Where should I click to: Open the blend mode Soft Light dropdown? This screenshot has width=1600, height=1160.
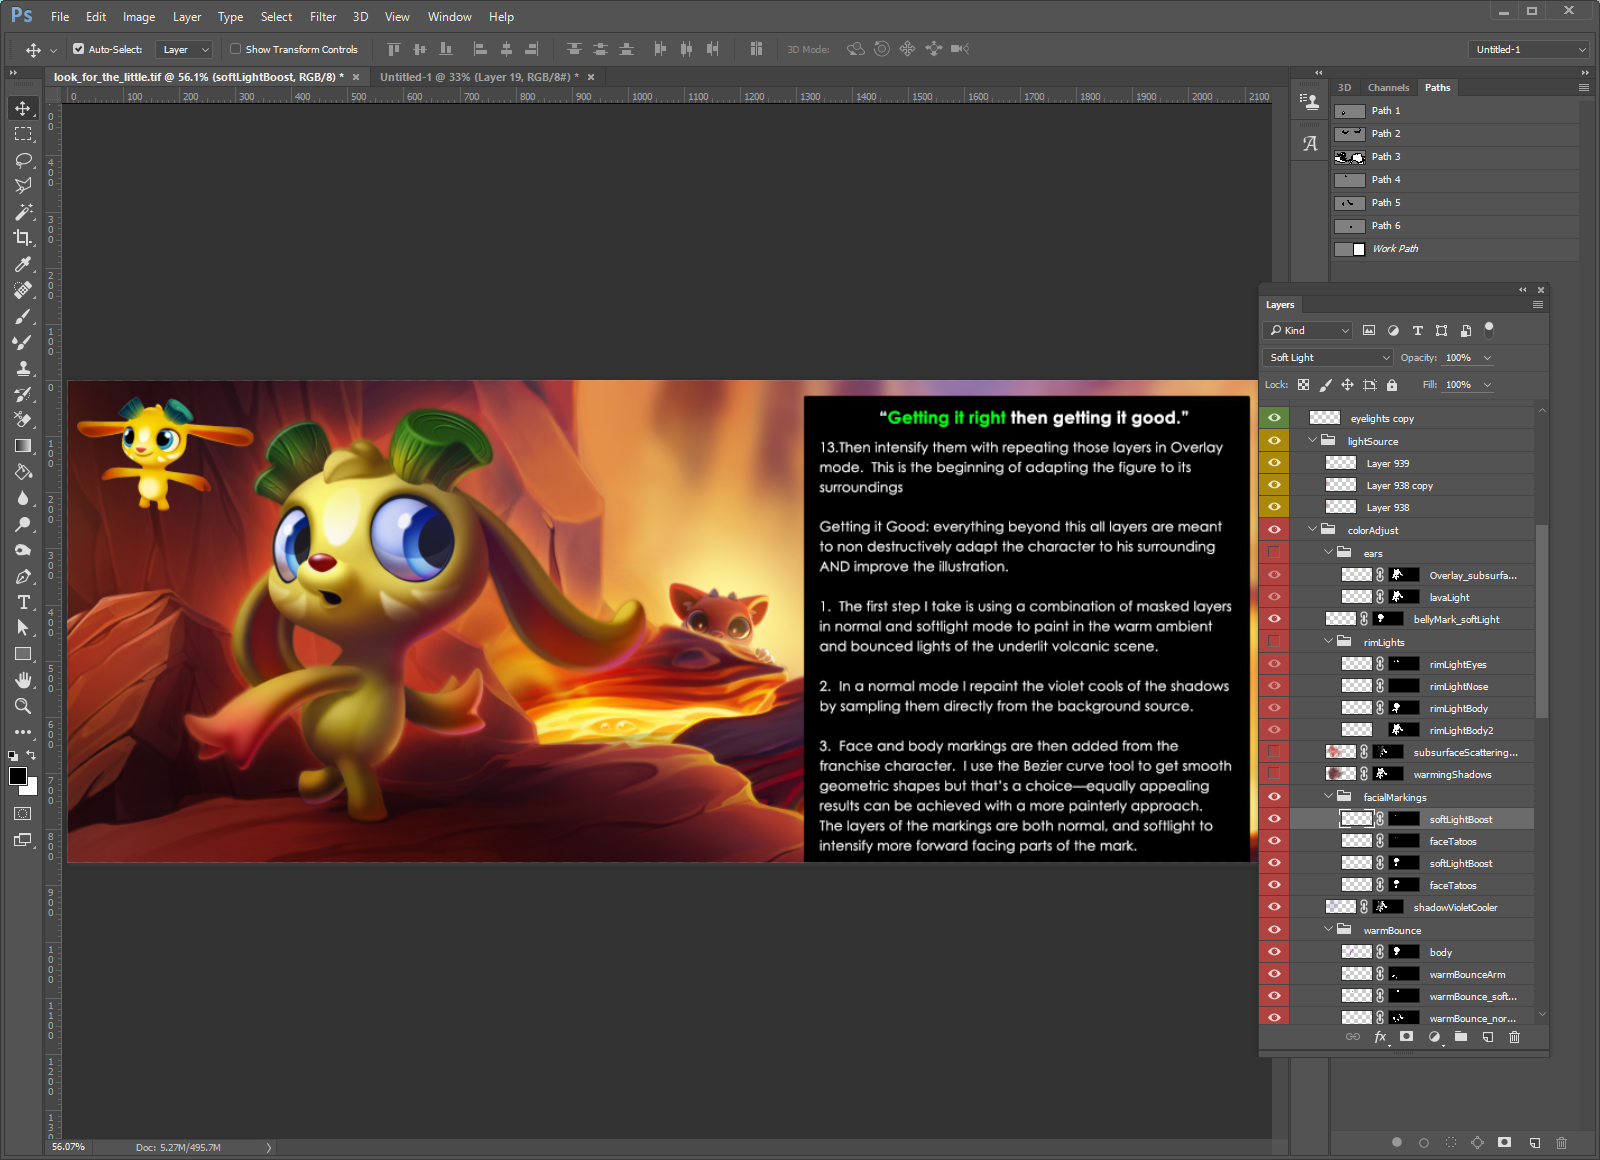coord(1329,358)
